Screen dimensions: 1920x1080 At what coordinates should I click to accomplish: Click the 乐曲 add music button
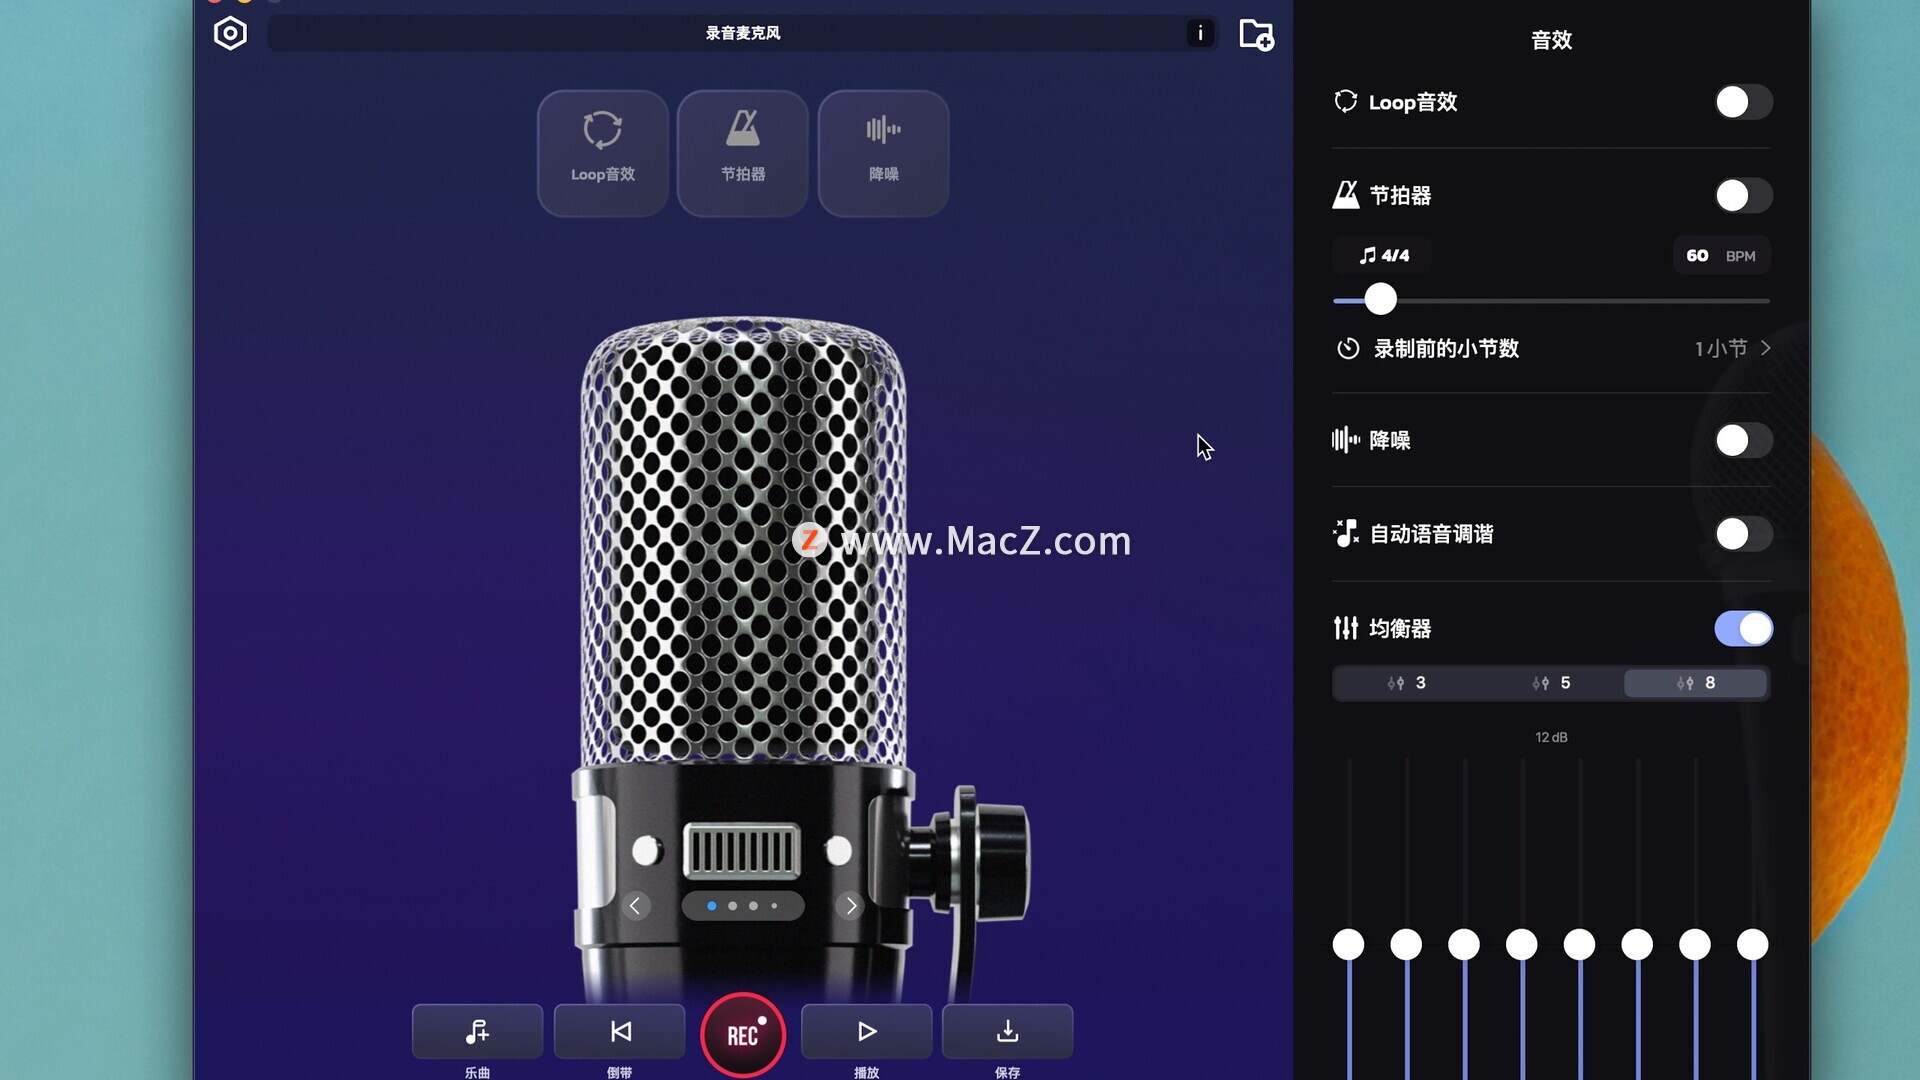(478, 1031)
